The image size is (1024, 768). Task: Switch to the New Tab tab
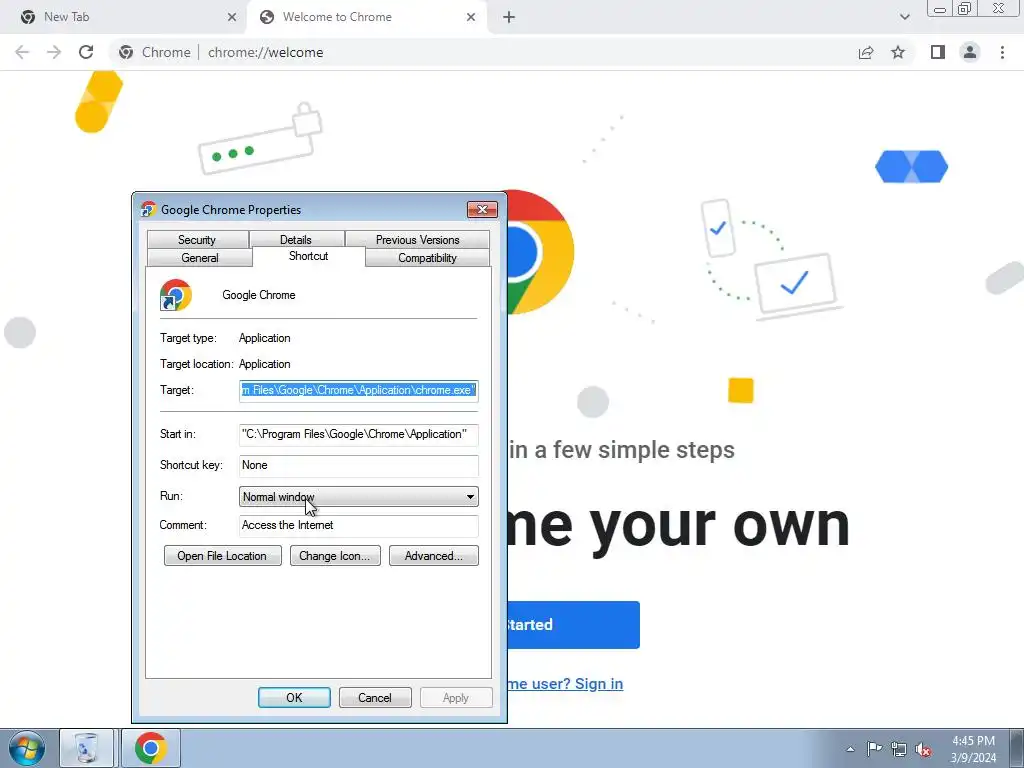(124, 17)
